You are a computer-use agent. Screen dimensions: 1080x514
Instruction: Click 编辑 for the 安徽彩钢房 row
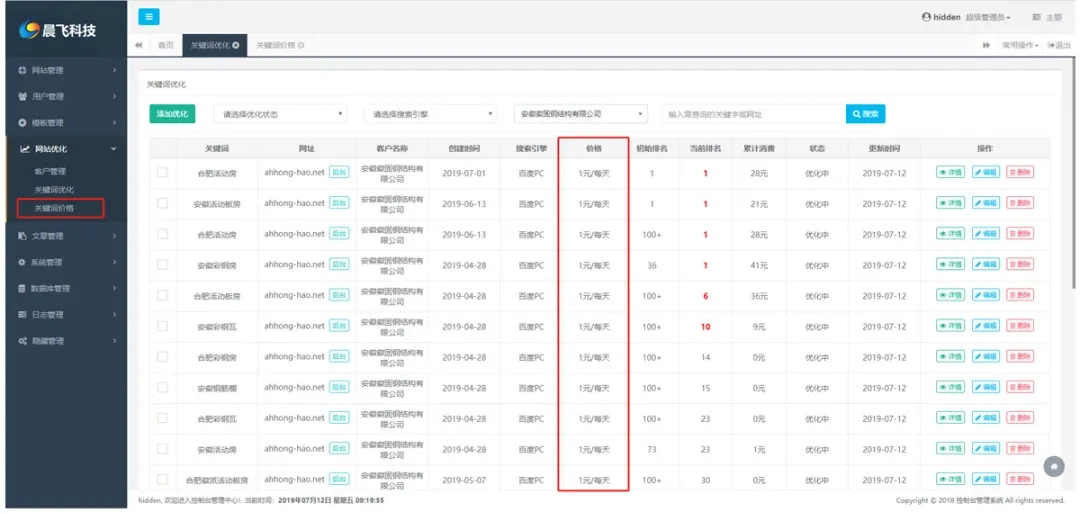point(986,265)
